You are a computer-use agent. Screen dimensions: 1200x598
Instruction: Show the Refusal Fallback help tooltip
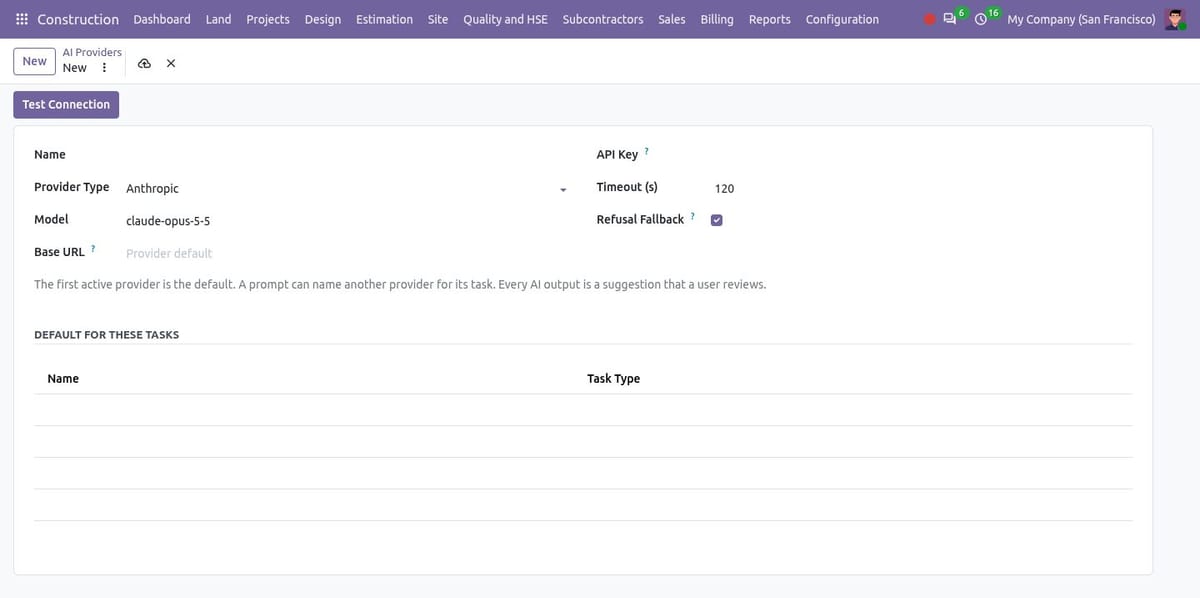[692, 216]
